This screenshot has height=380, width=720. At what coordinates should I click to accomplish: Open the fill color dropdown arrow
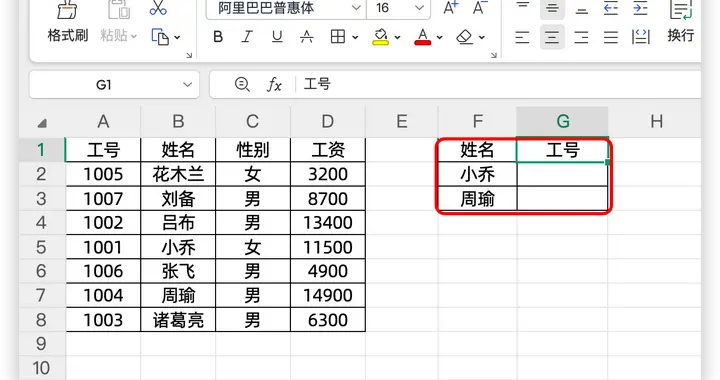tap(397, 37)
